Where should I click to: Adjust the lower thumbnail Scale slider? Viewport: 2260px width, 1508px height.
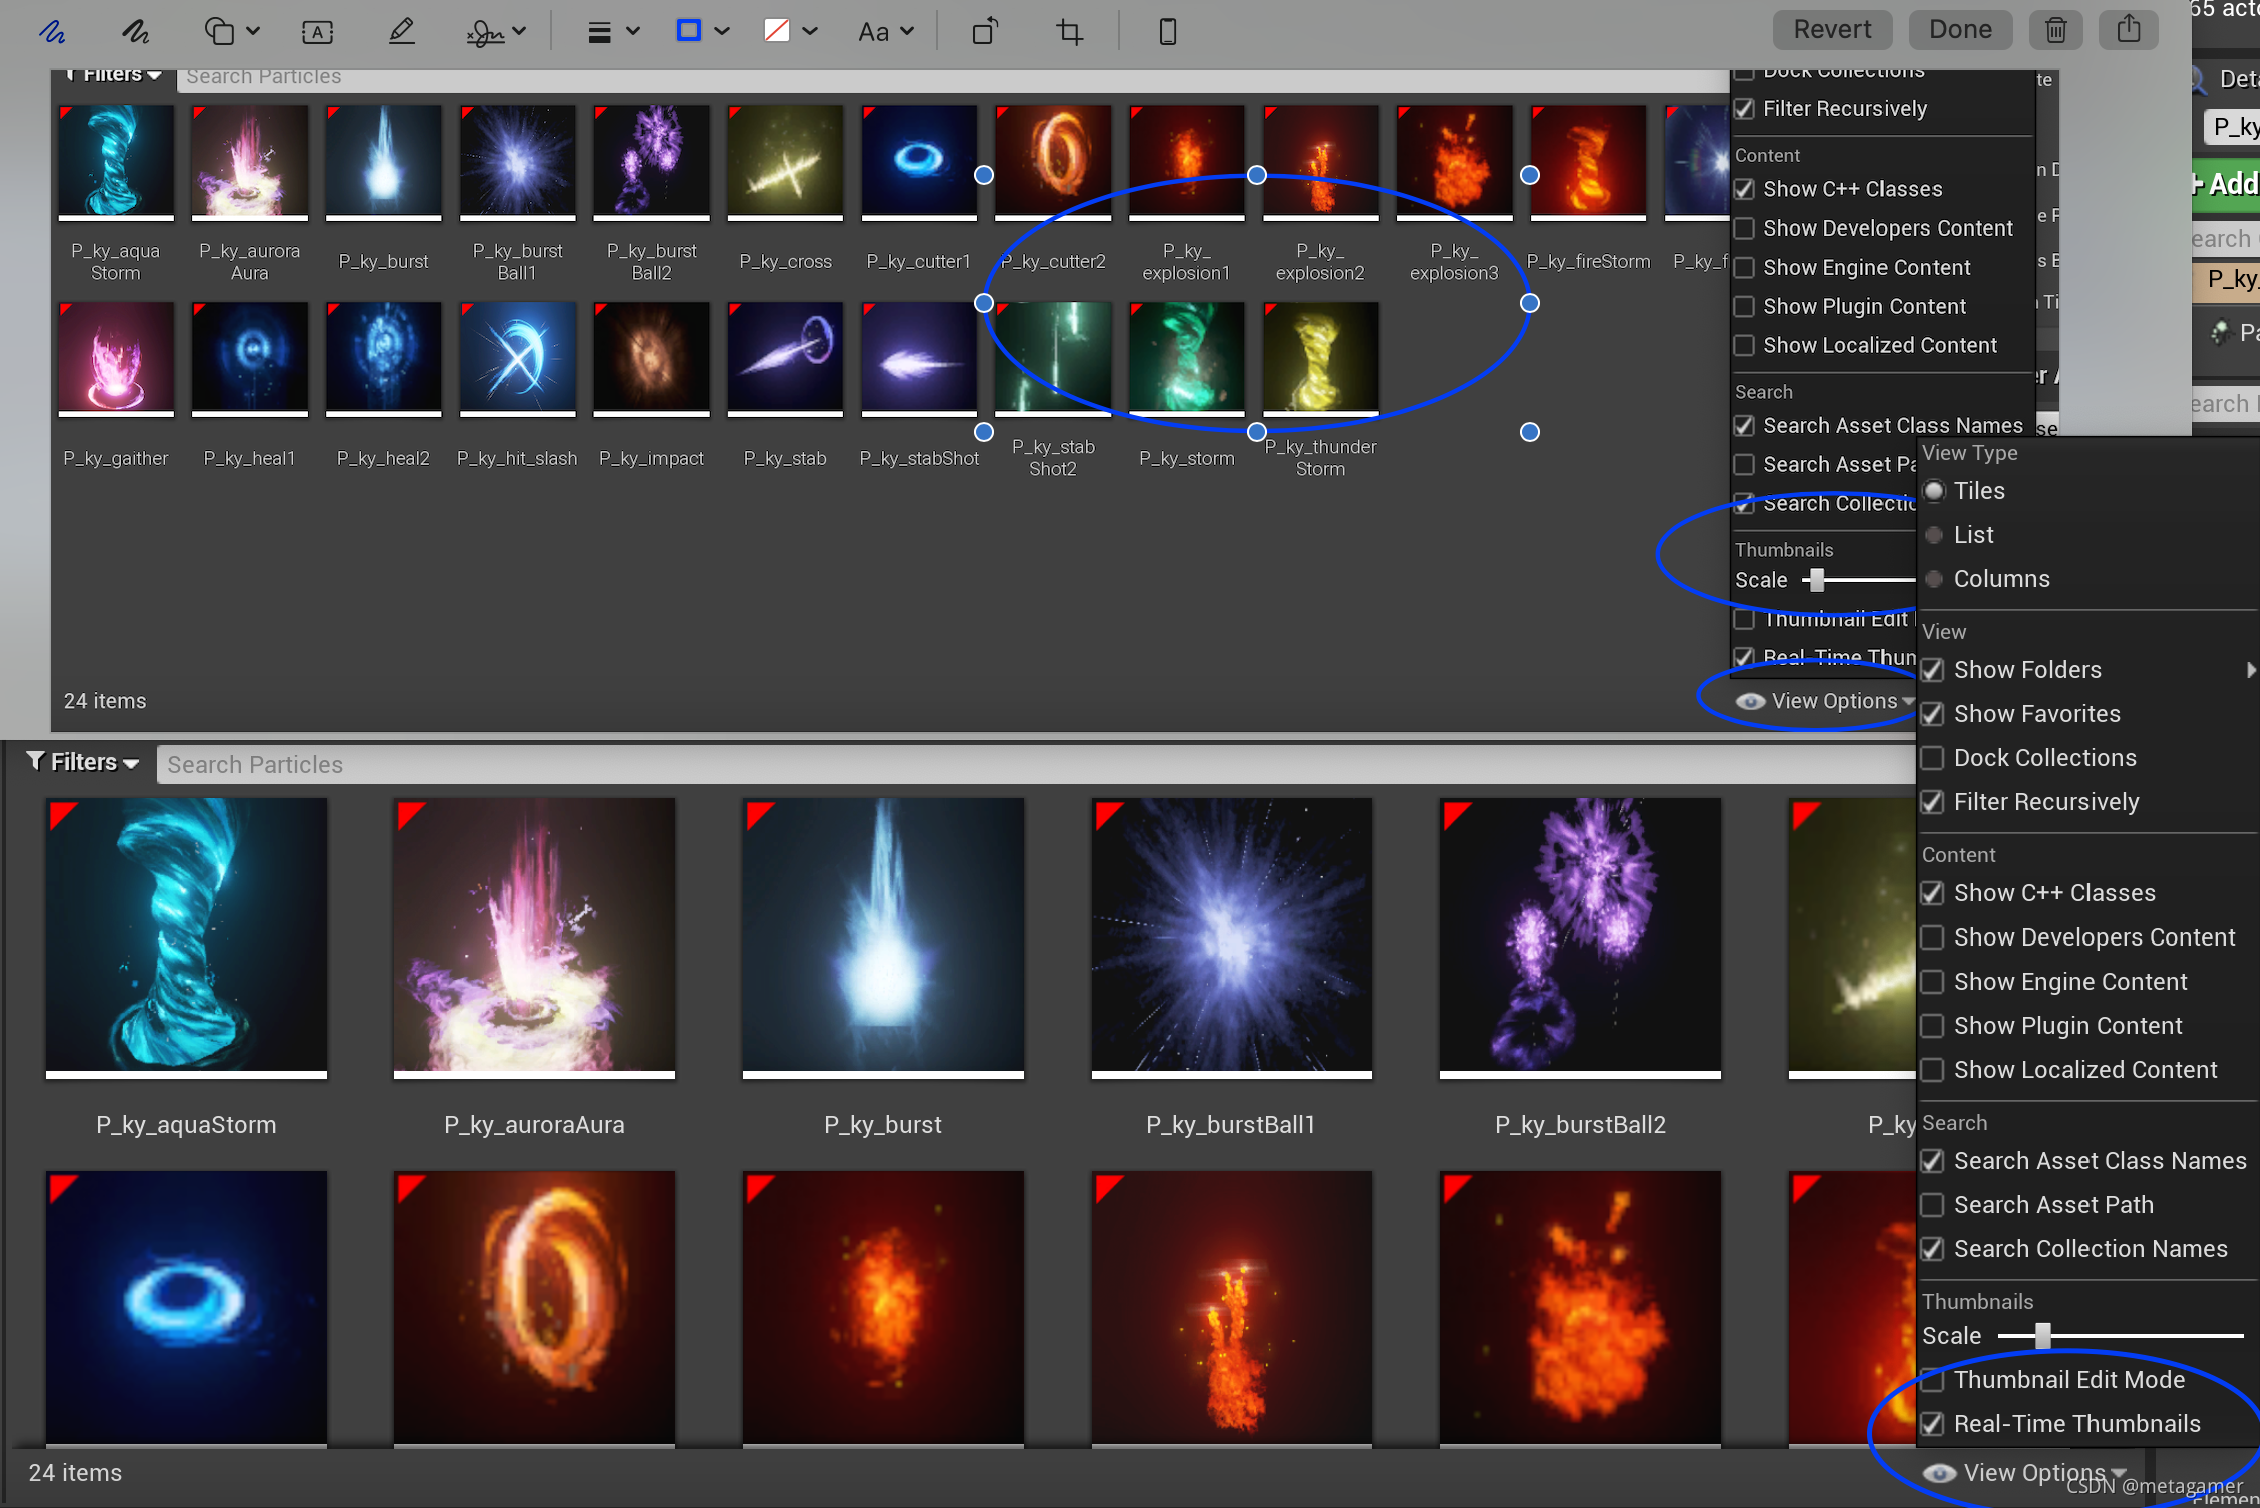click(x=2043, y=1336)
